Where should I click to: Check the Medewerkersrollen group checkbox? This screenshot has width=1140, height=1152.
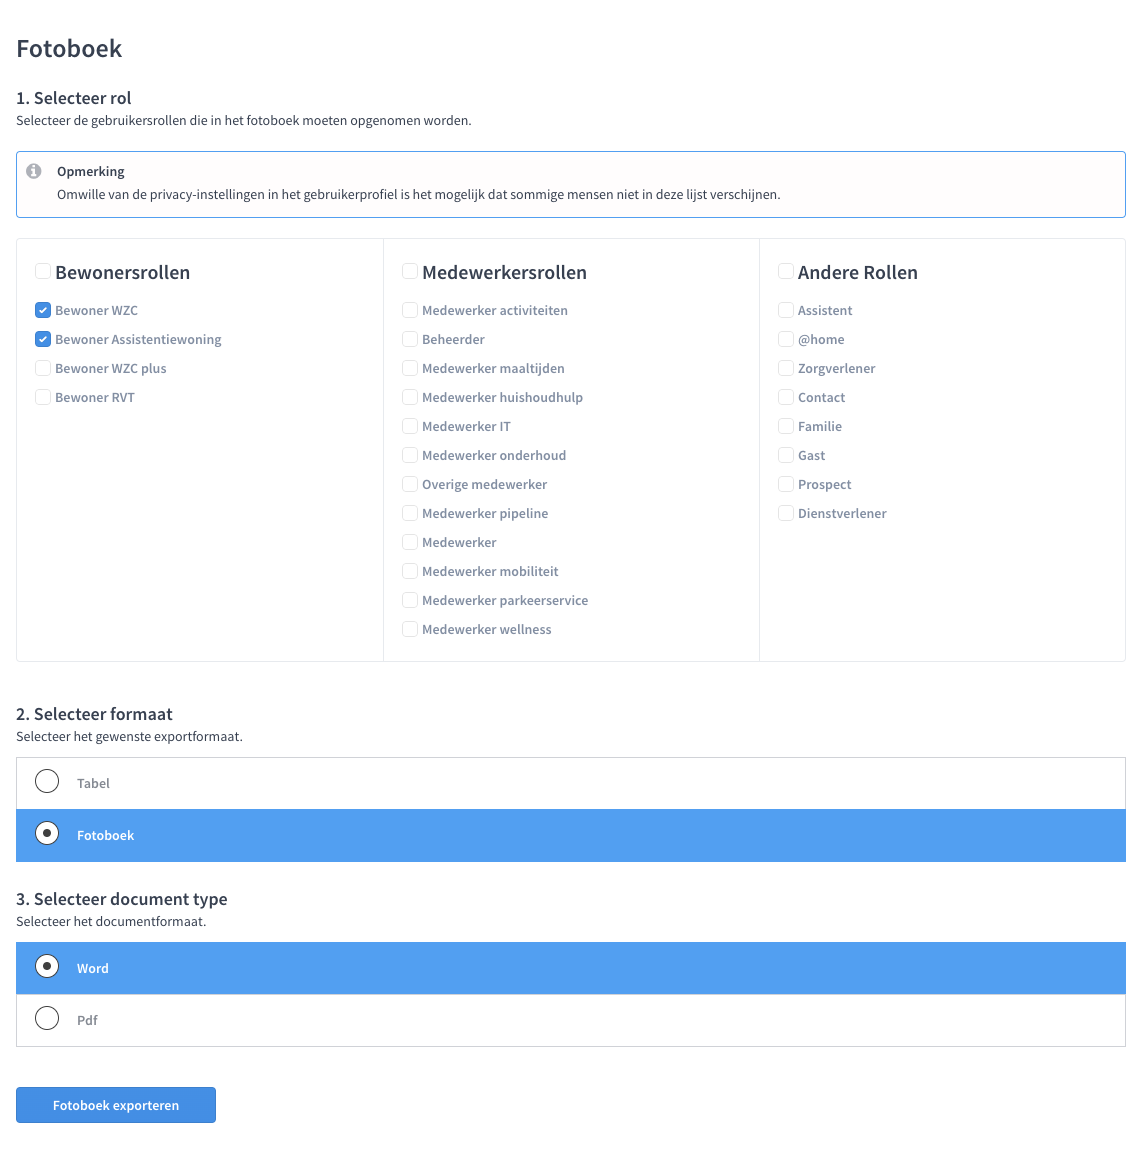coord(410,271)
